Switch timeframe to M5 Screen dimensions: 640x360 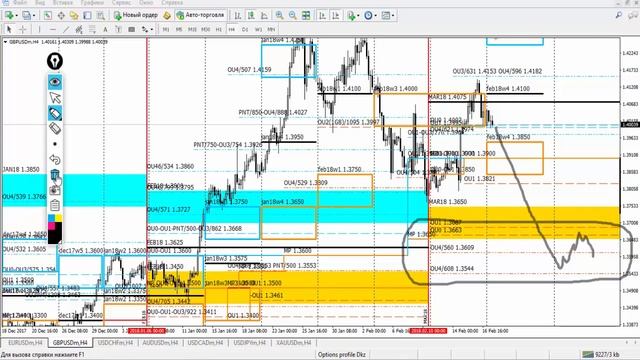(179, 29)
